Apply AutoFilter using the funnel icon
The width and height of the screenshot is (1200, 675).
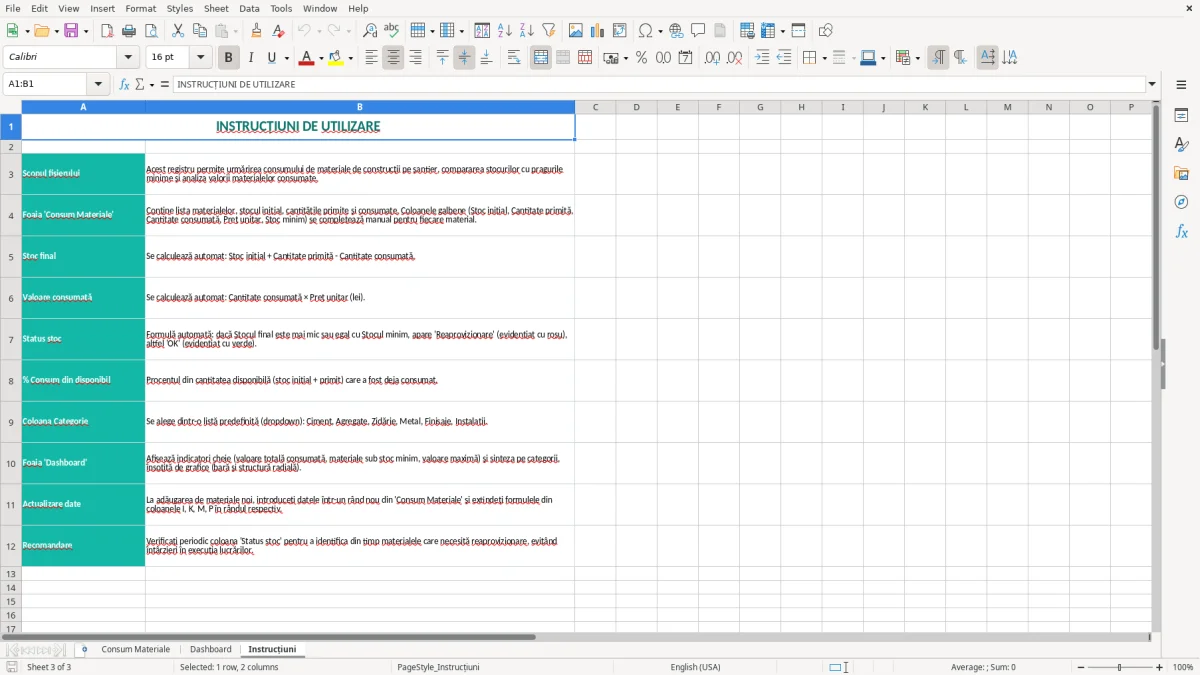(x=548, y=31)
